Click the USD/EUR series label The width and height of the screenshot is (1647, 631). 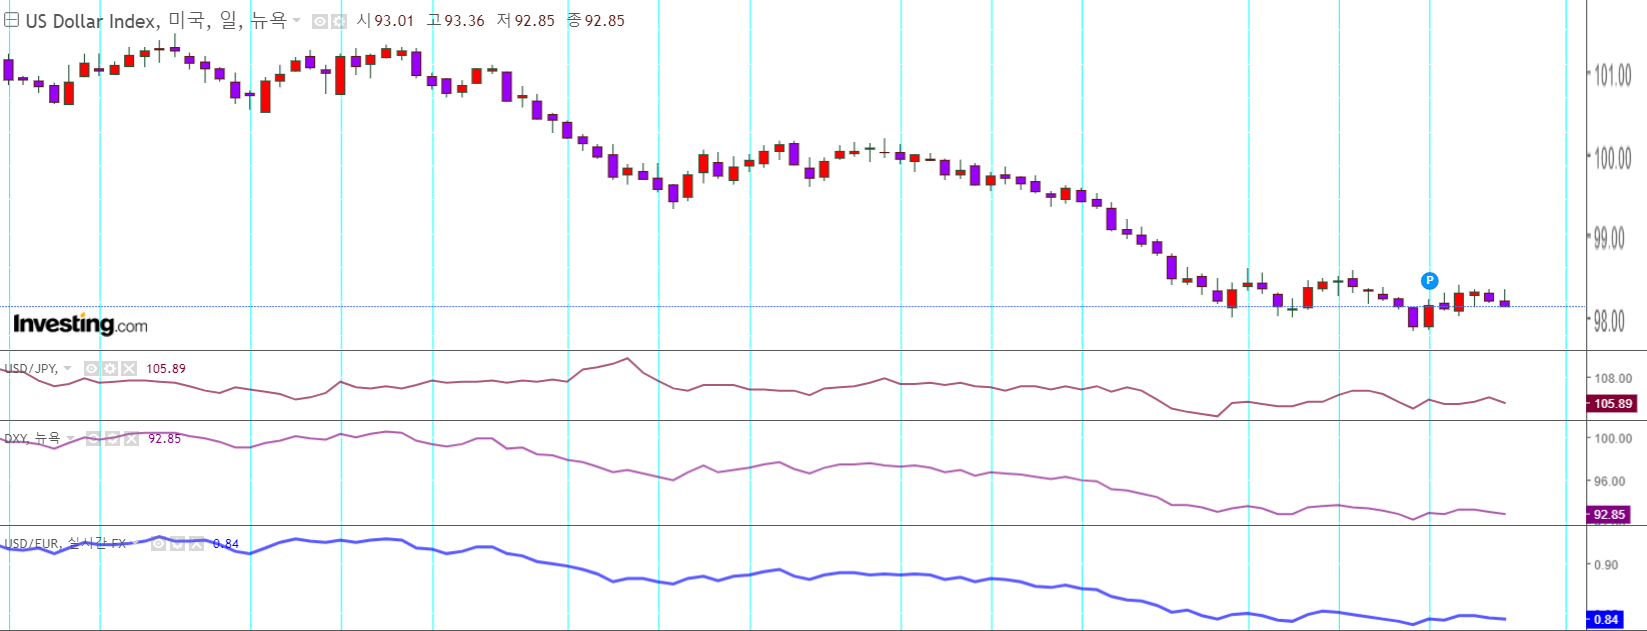pyautogui.click(x=65, y=543)
